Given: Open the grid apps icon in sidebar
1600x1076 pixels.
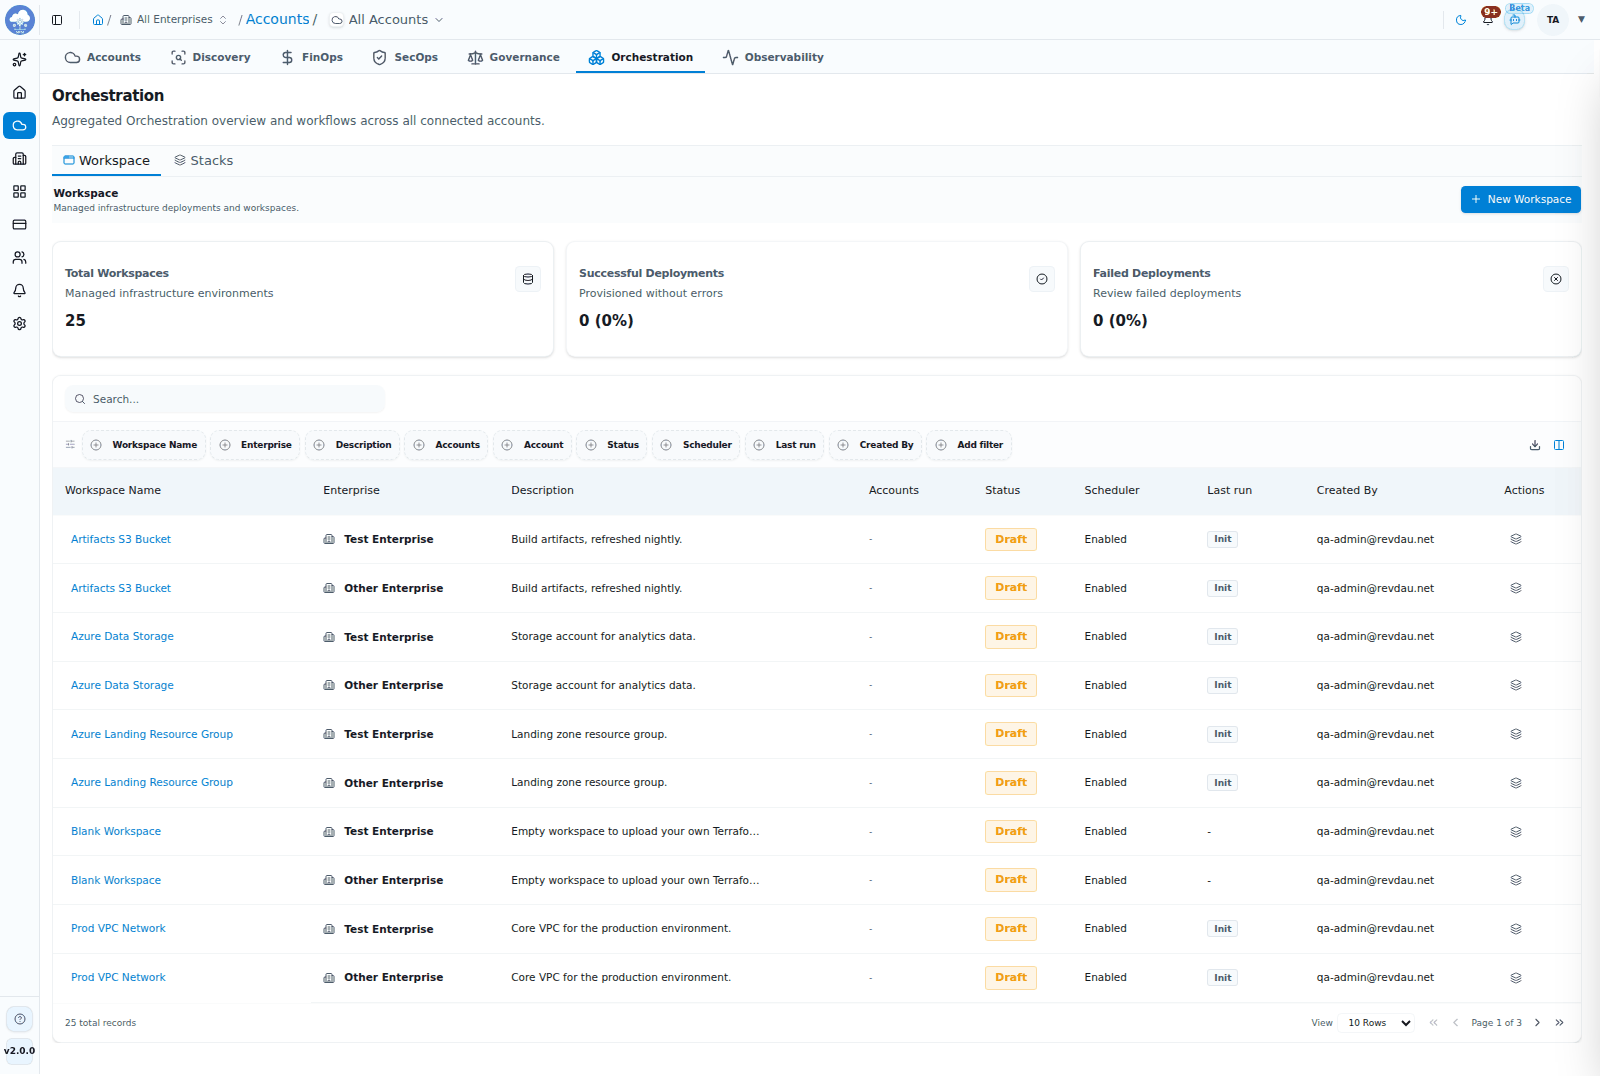Looking at the screenshot, I should tap(19, 192).
